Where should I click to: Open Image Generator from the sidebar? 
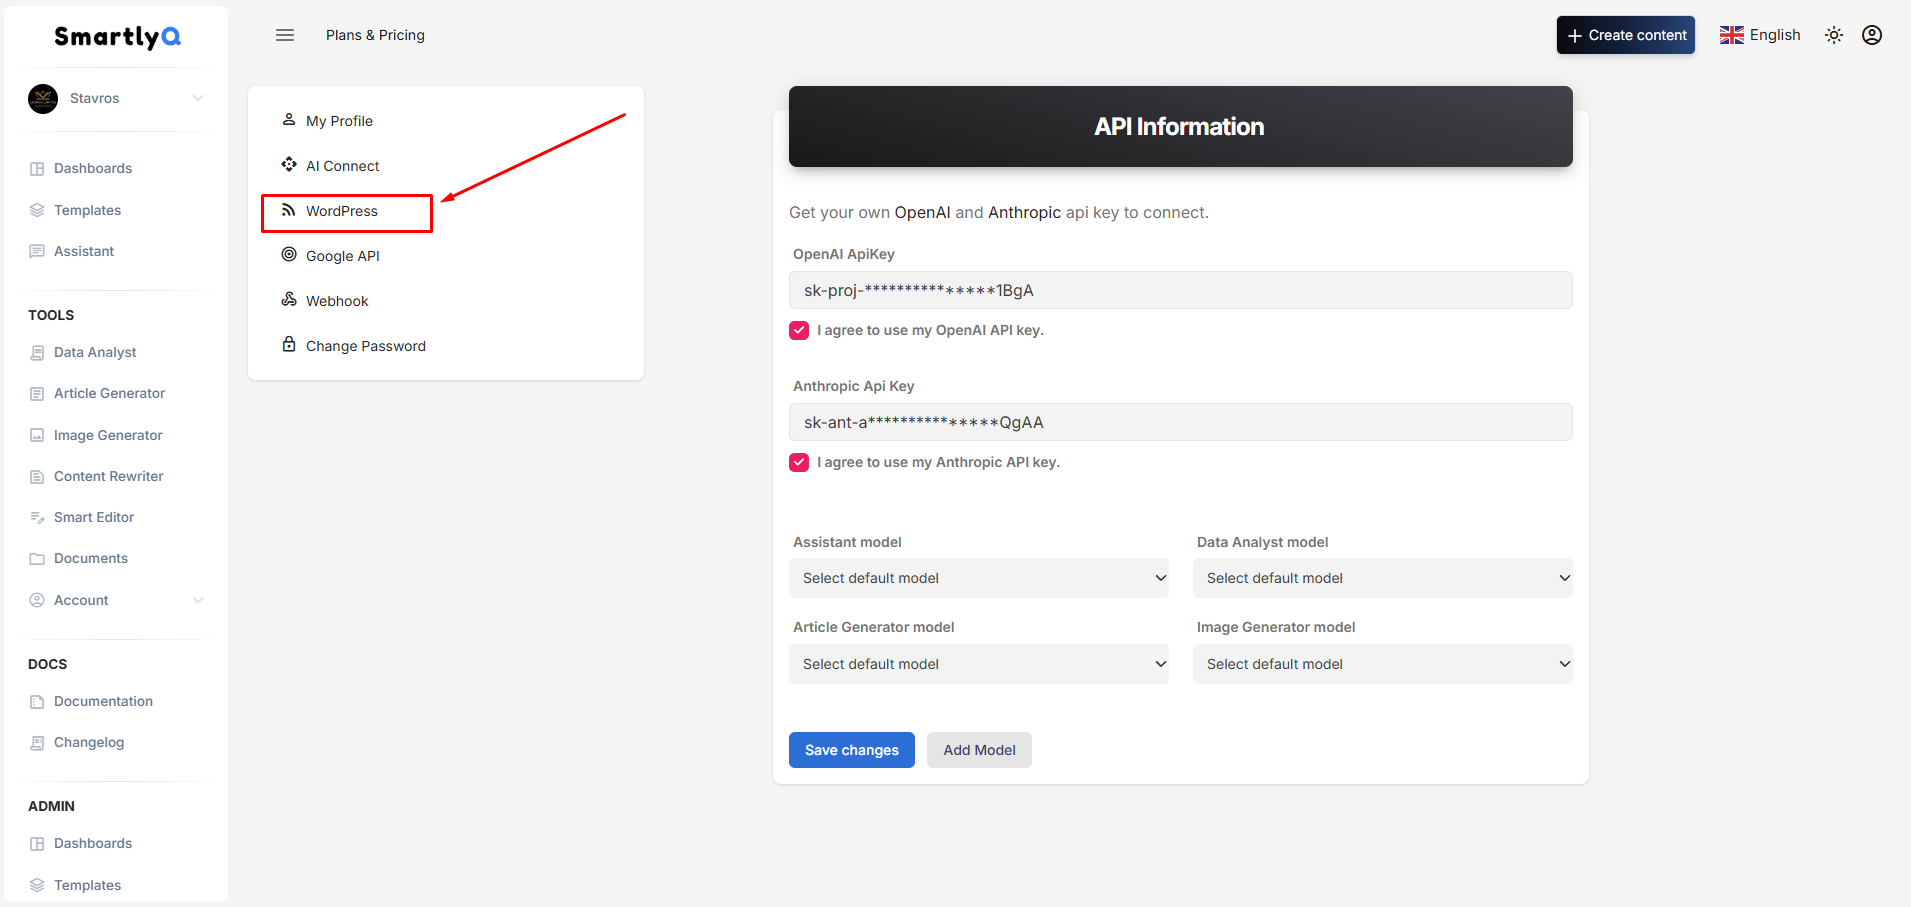(108, 435)
